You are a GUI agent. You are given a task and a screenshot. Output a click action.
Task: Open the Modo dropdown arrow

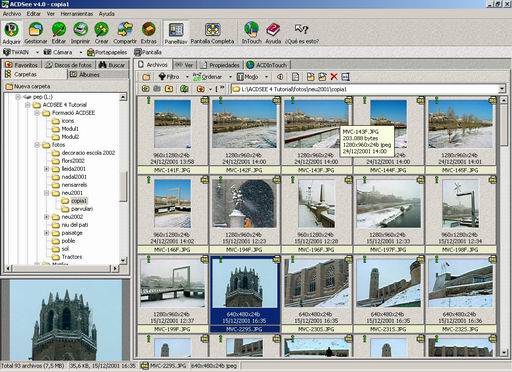click(x=266, y=77)
